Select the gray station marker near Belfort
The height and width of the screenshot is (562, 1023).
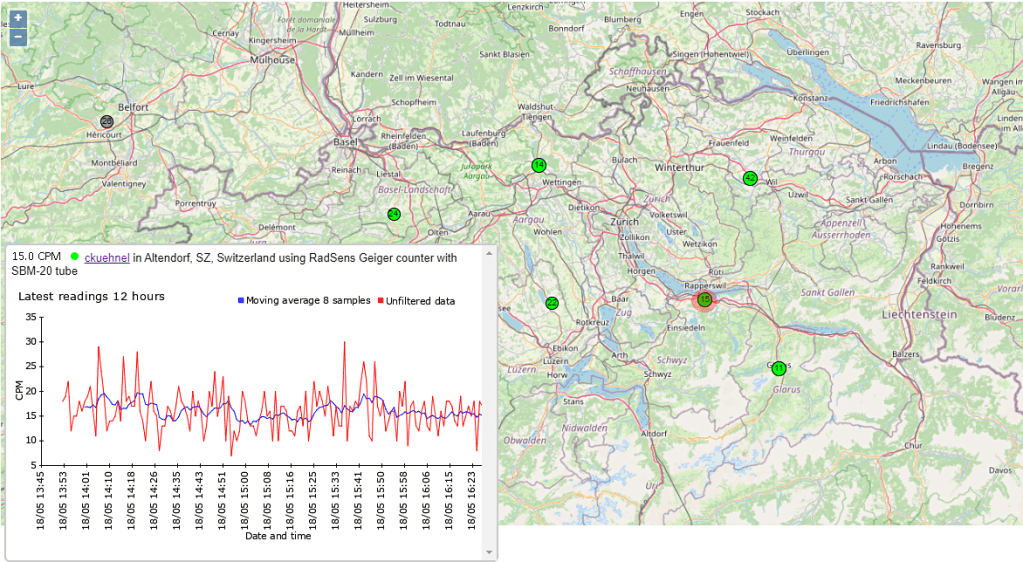coord(107,121)
